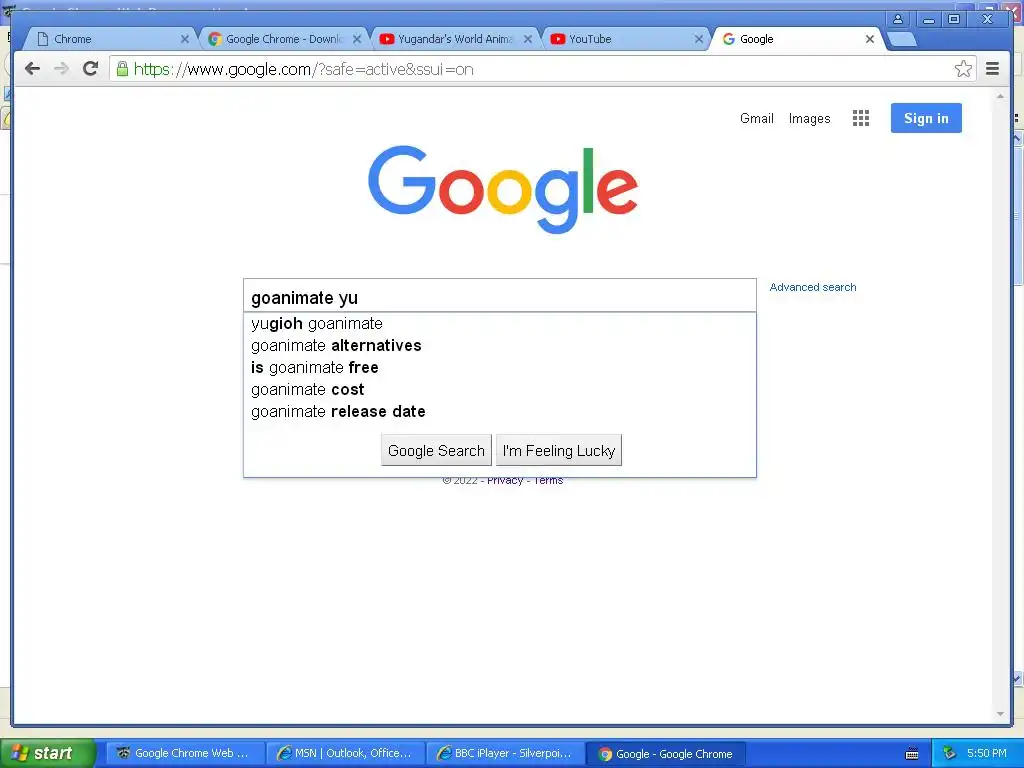Click the Google logo
This screenshot has width=1024, height=768.
tap(503, 188)
